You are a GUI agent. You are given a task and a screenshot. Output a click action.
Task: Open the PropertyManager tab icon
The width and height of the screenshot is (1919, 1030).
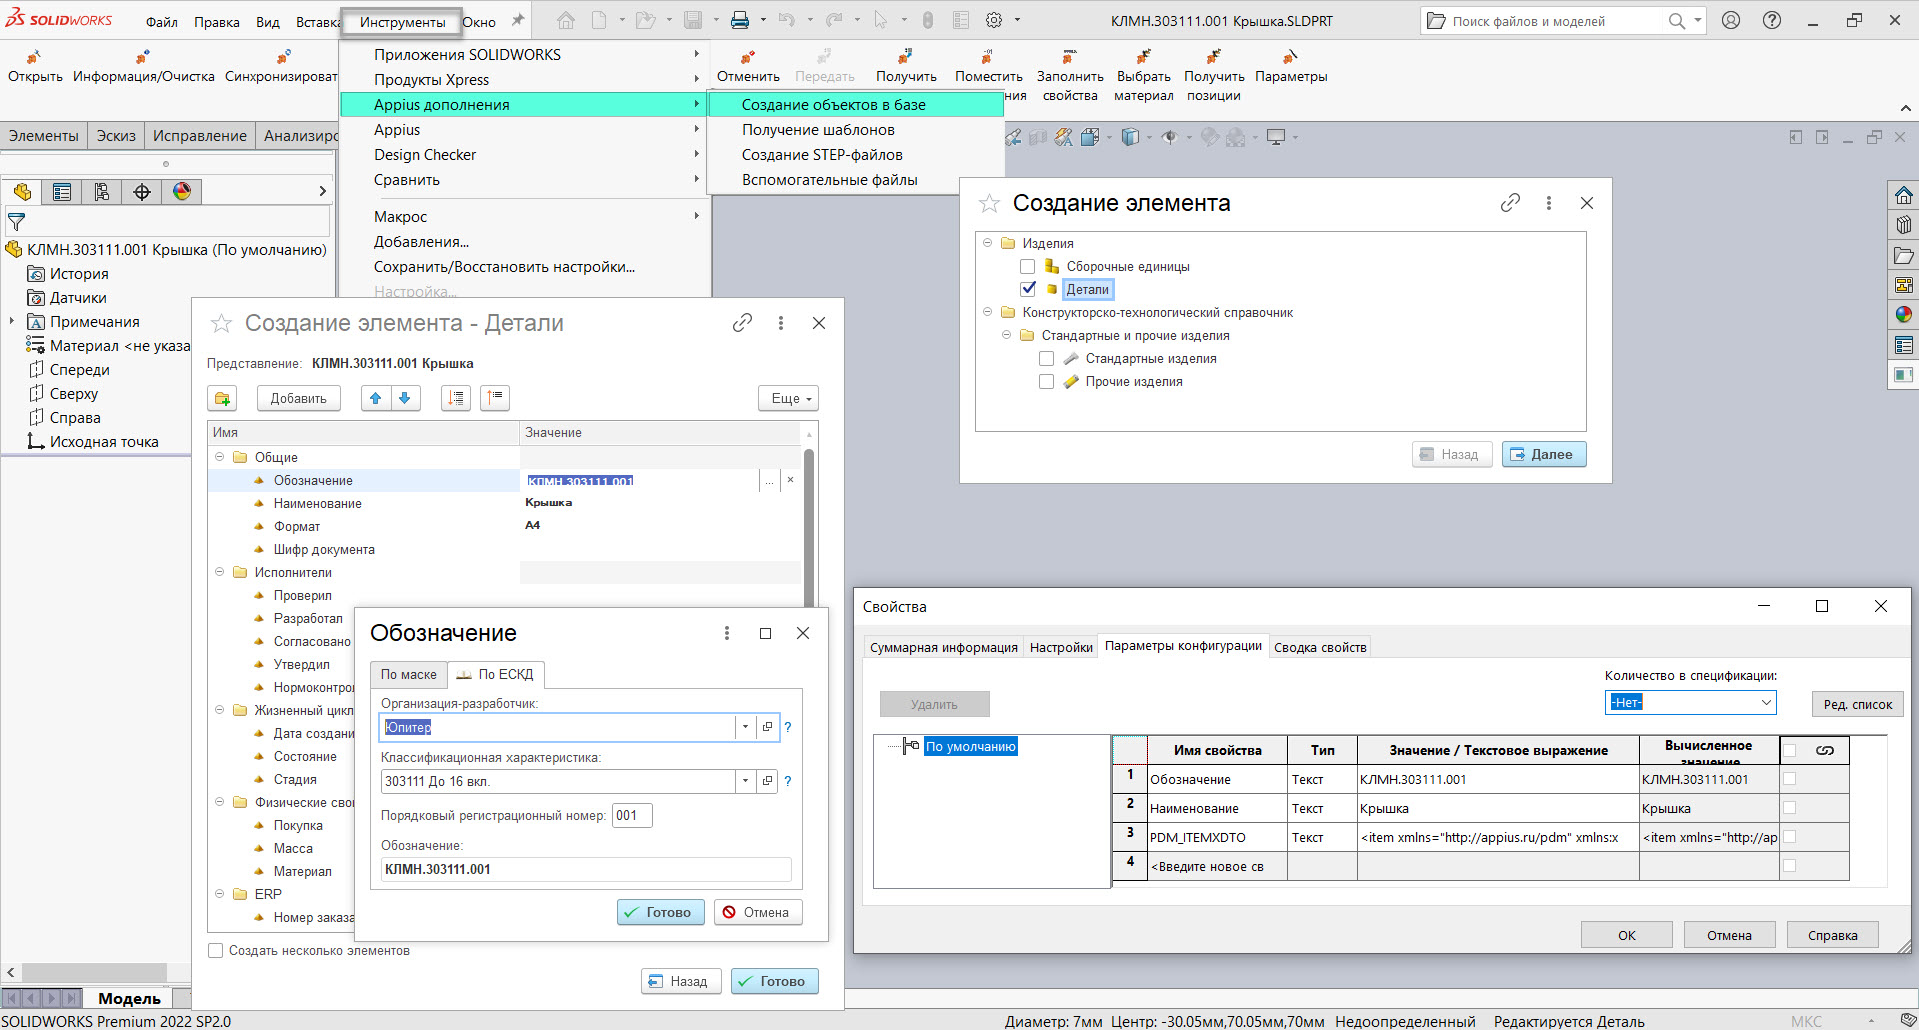[x=62, y=192]
